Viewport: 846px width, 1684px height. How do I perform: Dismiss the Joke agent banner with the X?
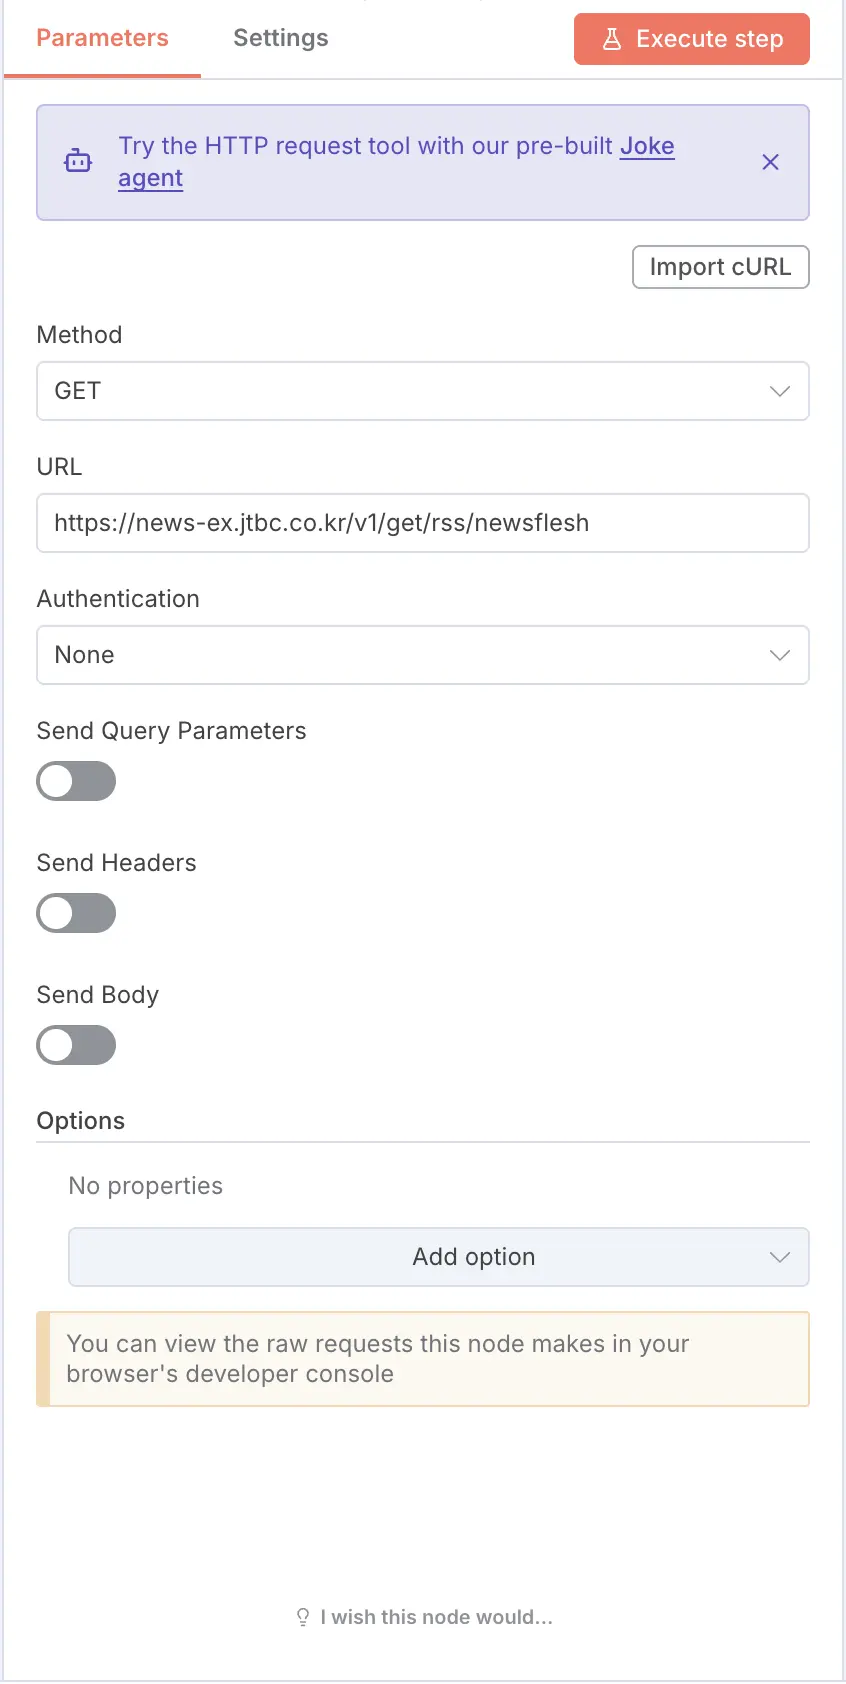(x=771, y=162)
